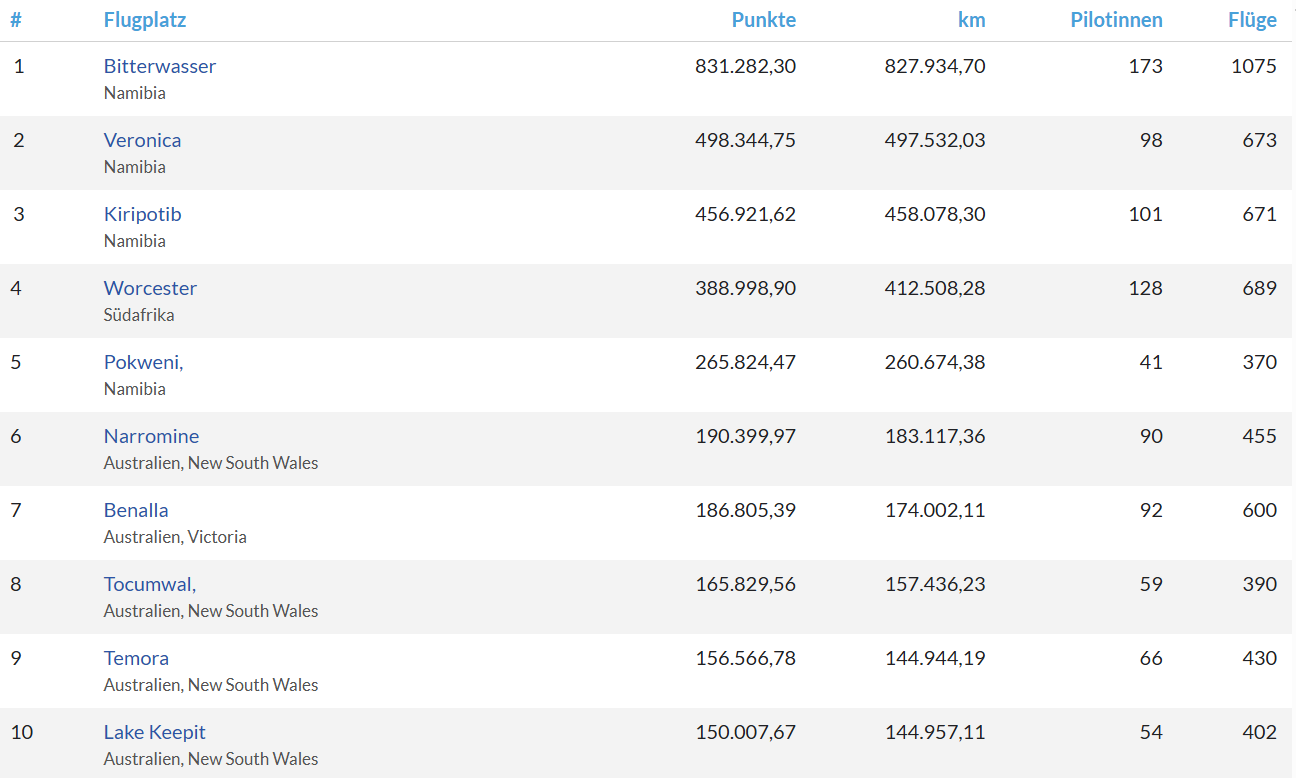Click the # rank column header

point(15,20)
